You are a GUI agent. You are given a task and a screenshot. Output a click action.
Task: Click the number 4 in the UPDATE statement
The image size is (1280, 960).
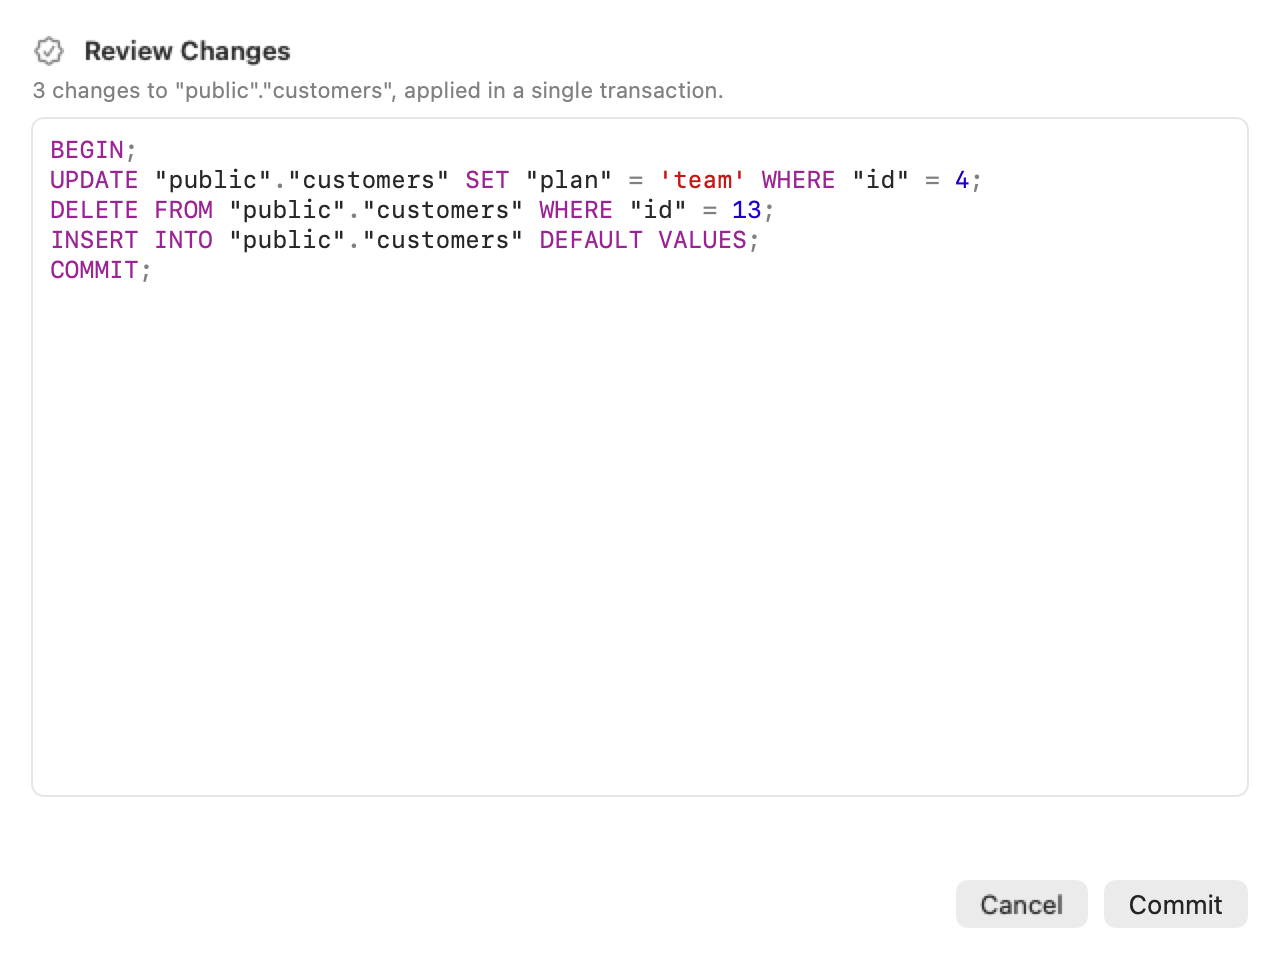[961, 180]
